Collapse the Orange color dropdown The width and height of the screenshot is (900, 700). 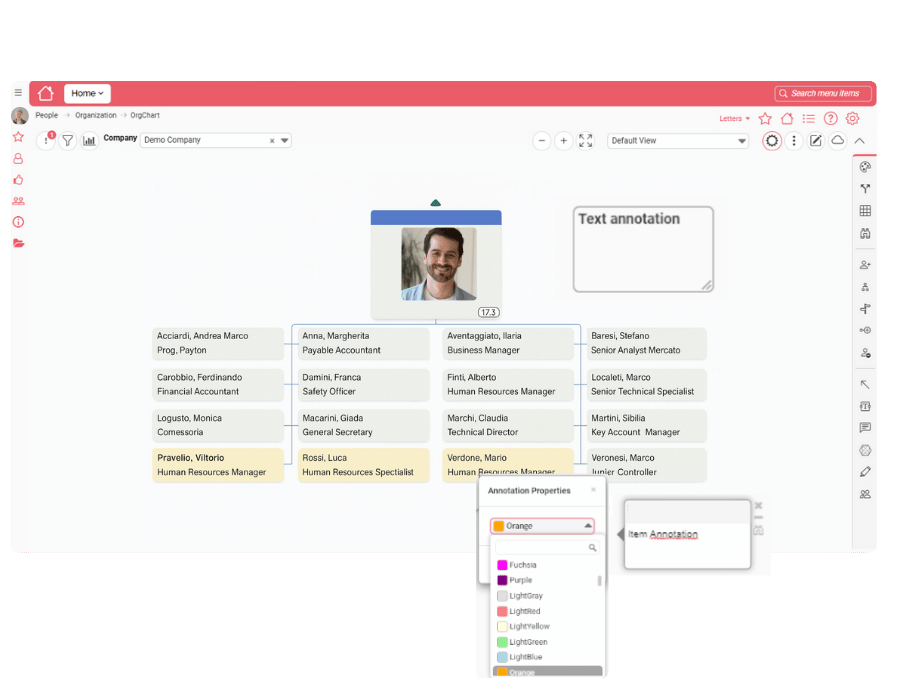coord(588,526)
